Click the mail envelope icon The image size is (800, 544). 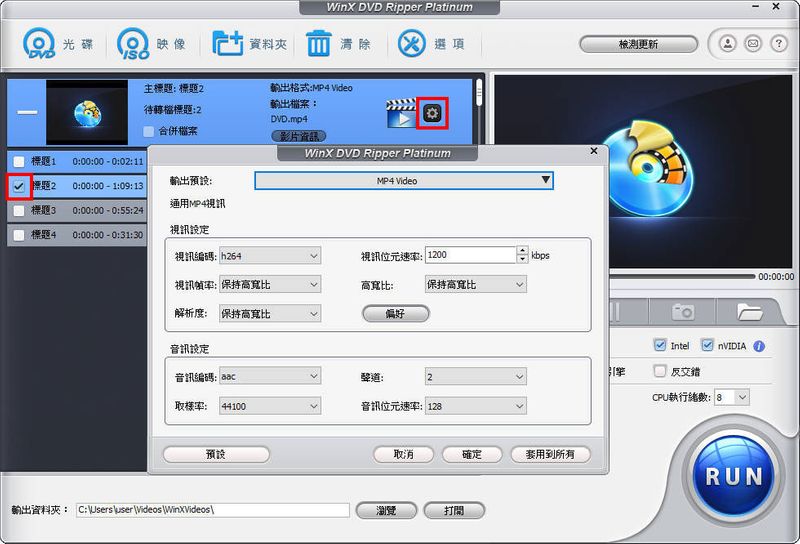coord(753,44)
